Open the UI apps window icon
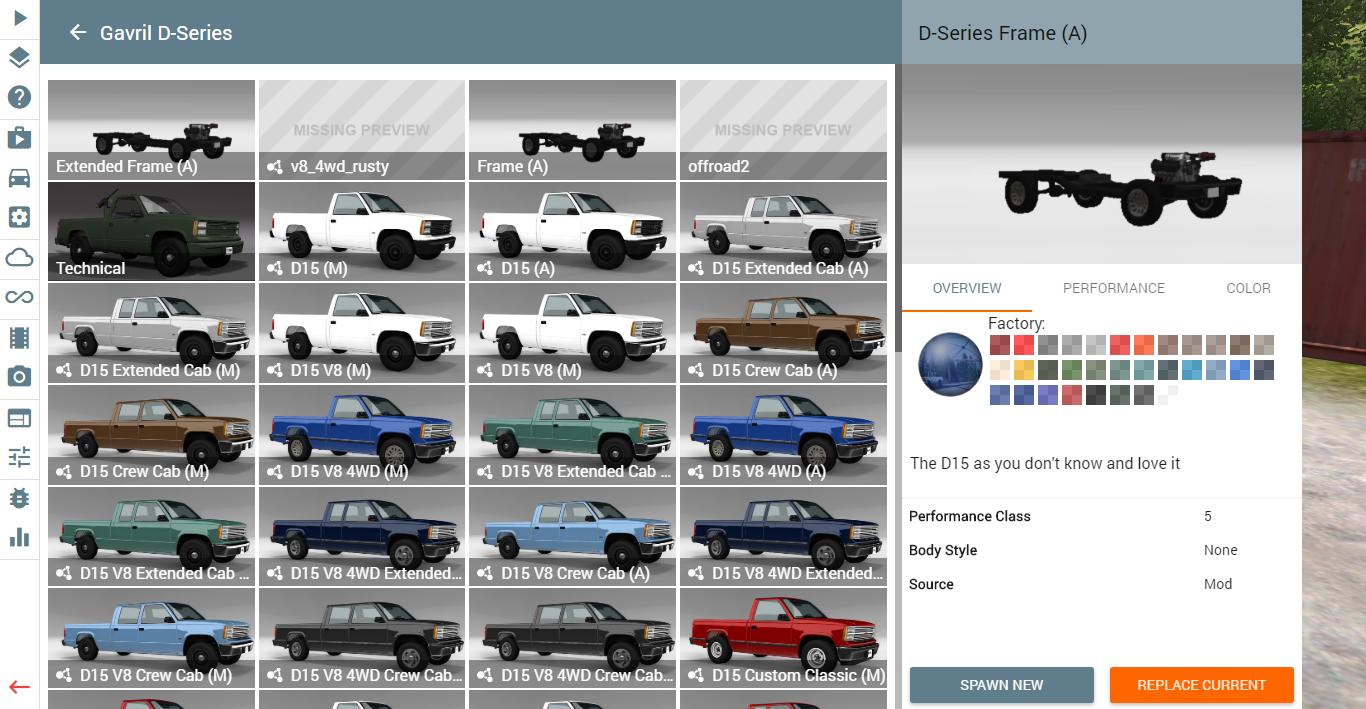 tap(19, 417)
